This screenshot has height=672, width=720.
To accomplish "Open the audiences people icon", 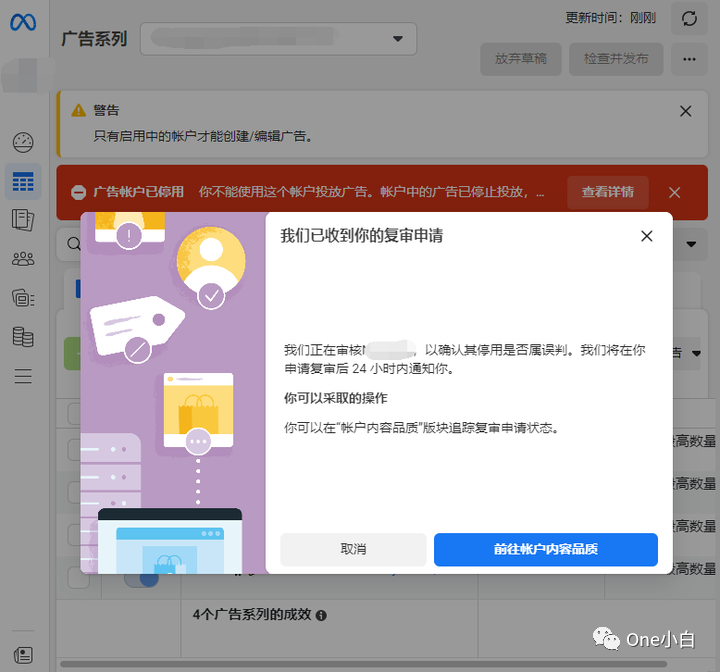I will click(x=23, y=259).
